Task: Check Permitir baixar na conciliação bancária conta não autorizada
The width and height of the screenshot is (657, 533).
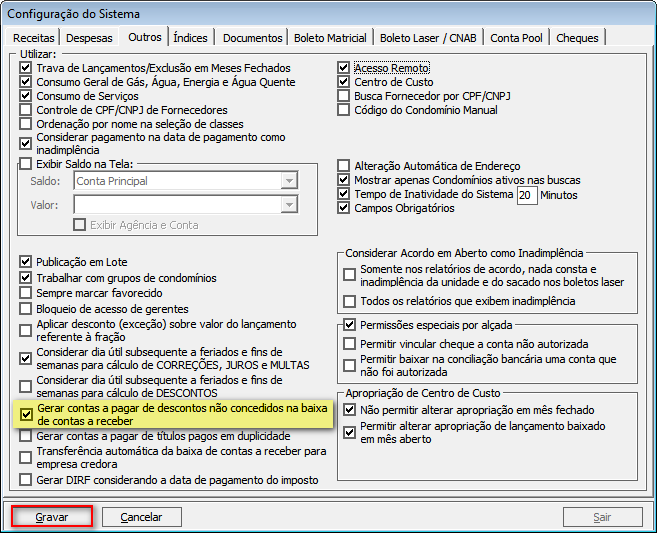Action: (x=349, y=365)
